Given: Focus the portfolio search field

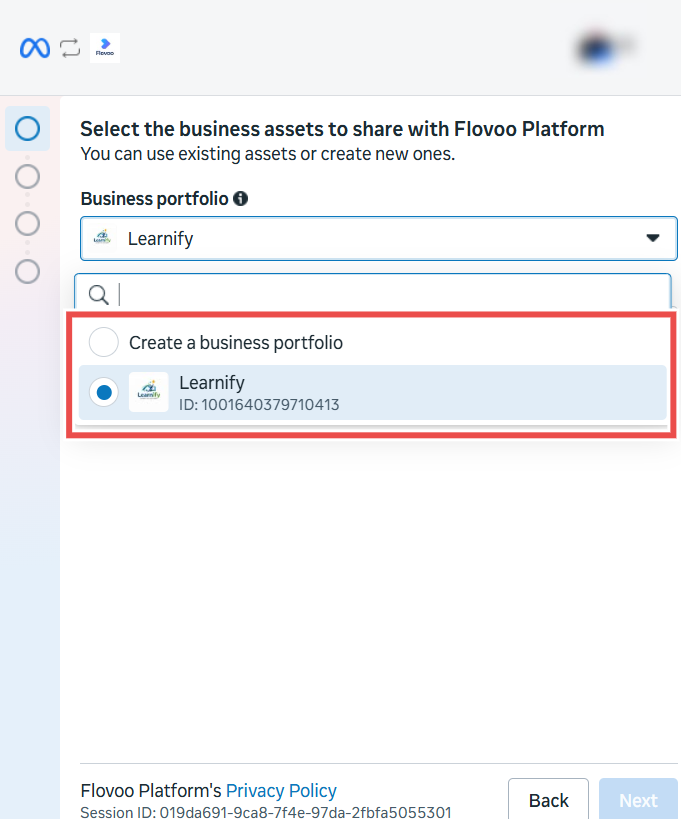Looking at the screenshot, I should pyautogui.click(x=373, y=294).
